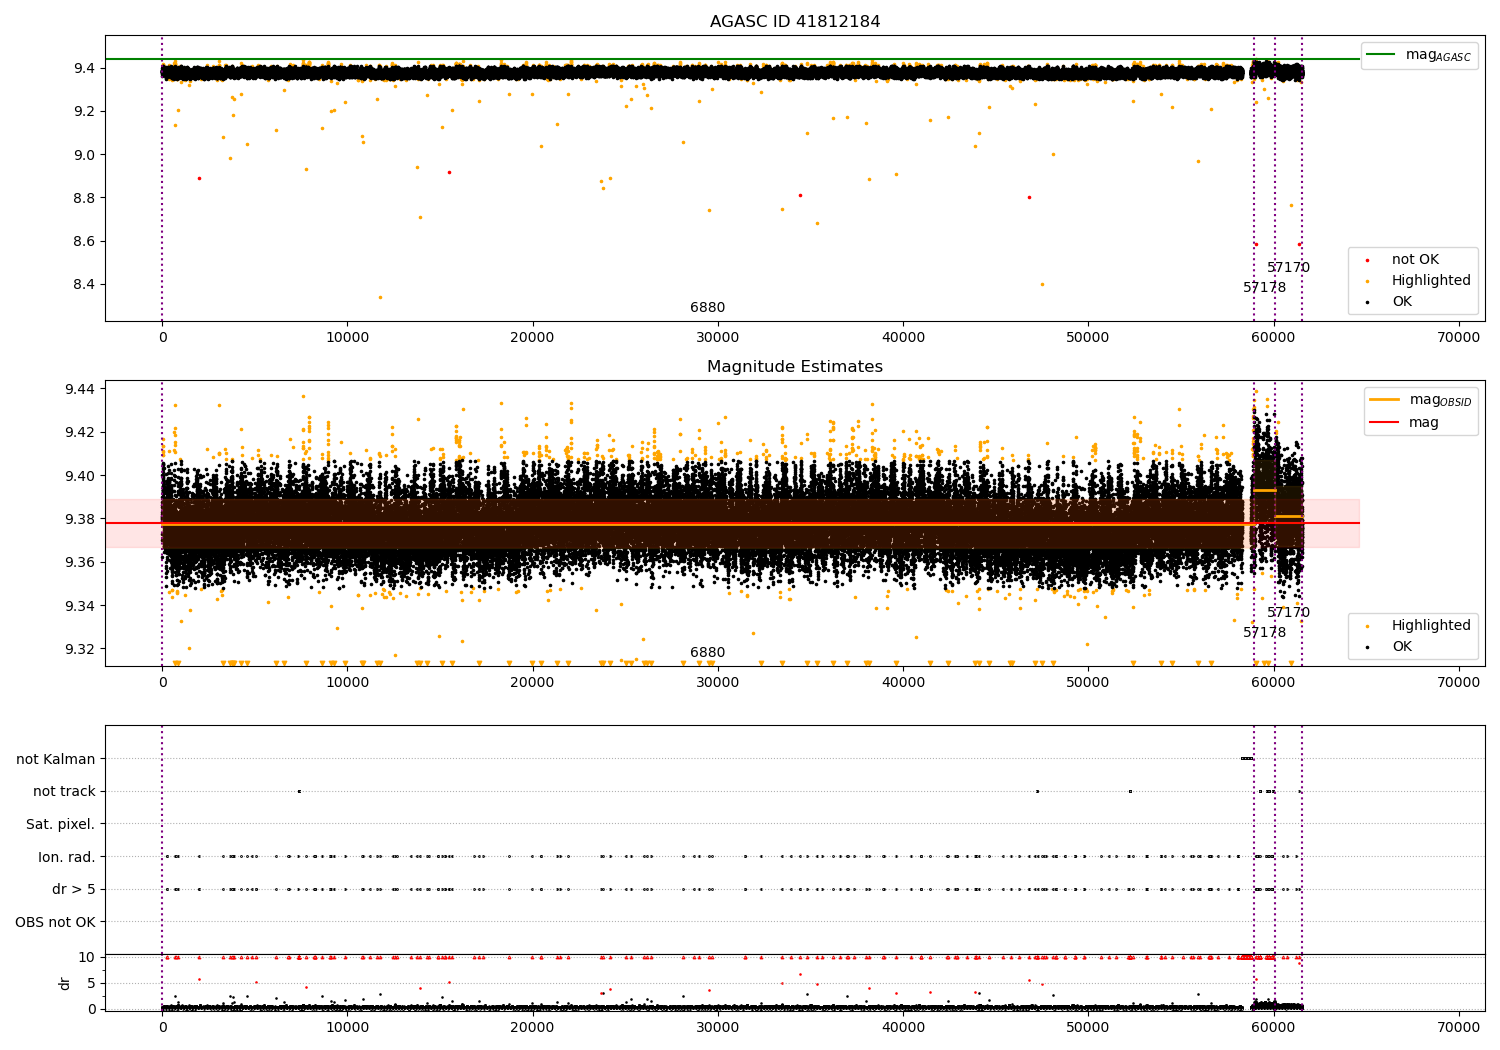Click the mag OBSID legend label
1500x1050 pixels.
(x=1440, y=400)
